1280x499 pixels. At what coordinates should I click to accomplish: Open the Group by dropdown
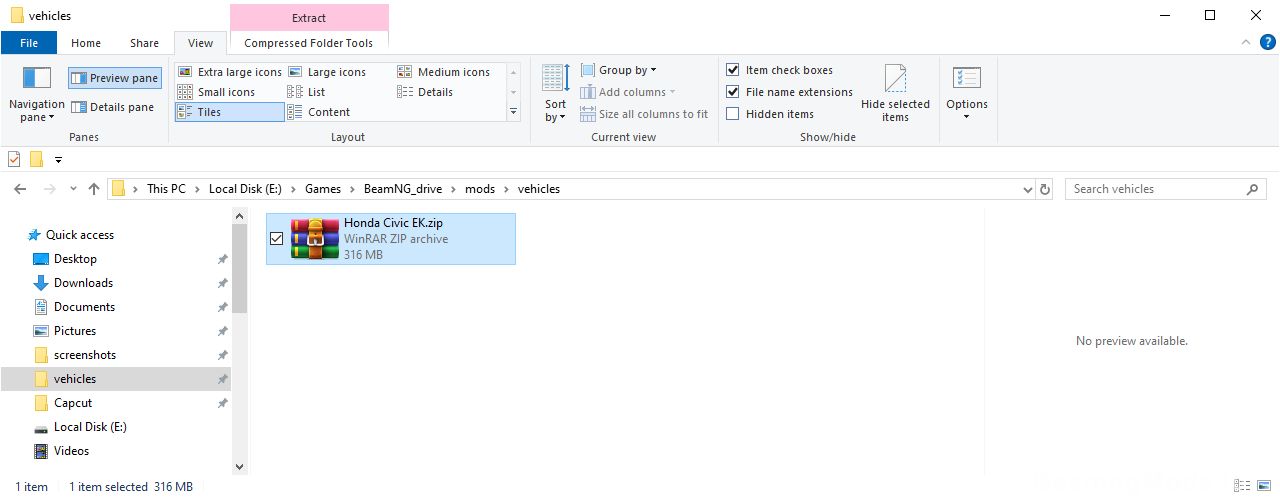[x=618, y=70]
